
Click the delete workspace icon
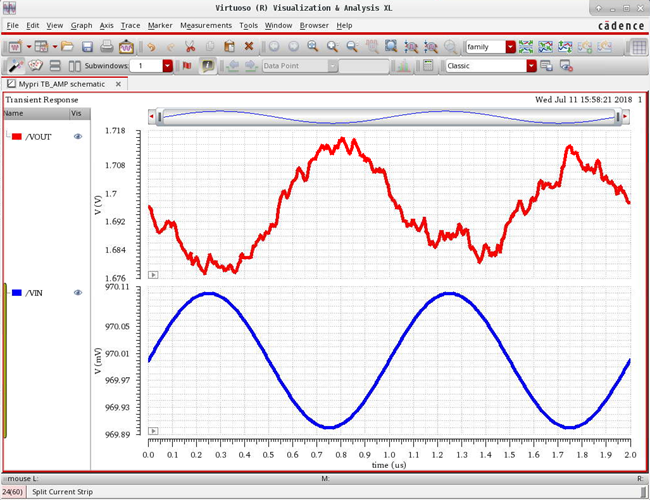566,66
